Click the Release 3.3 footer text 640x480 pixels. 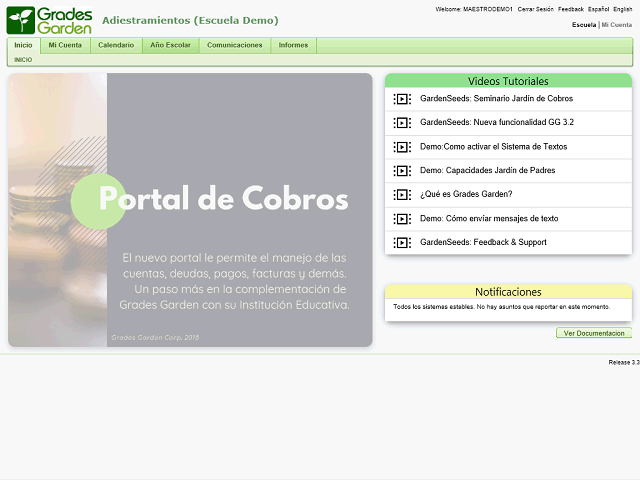(x=624, y=362)
